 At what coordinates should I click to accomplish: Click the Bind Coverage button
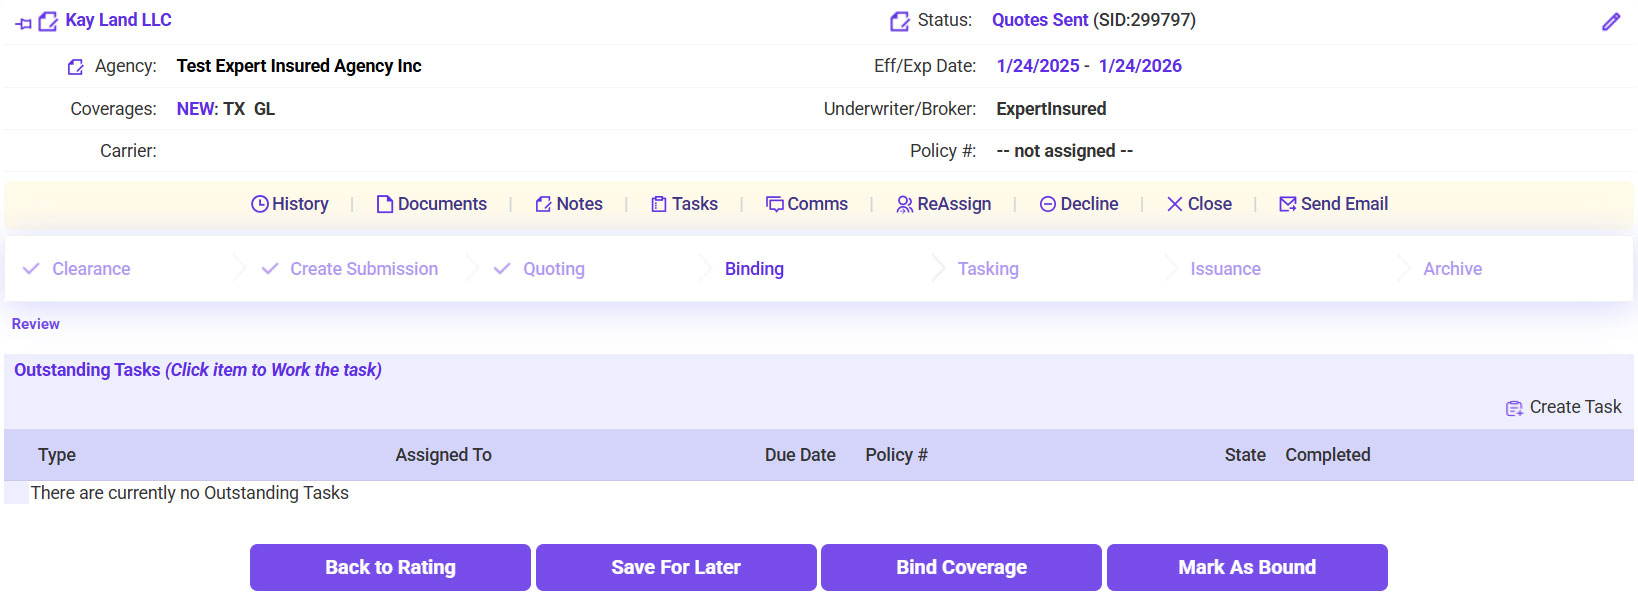(x=961, y=567)
